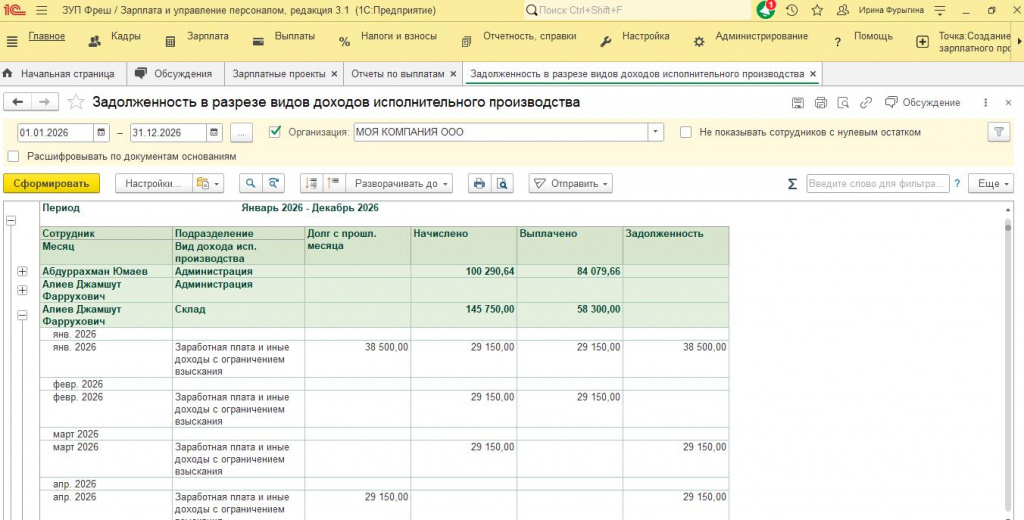This screenshot has width=1024, height=520.
Task: Click the find magnifier in toolbar
Action: click(250, 184)
